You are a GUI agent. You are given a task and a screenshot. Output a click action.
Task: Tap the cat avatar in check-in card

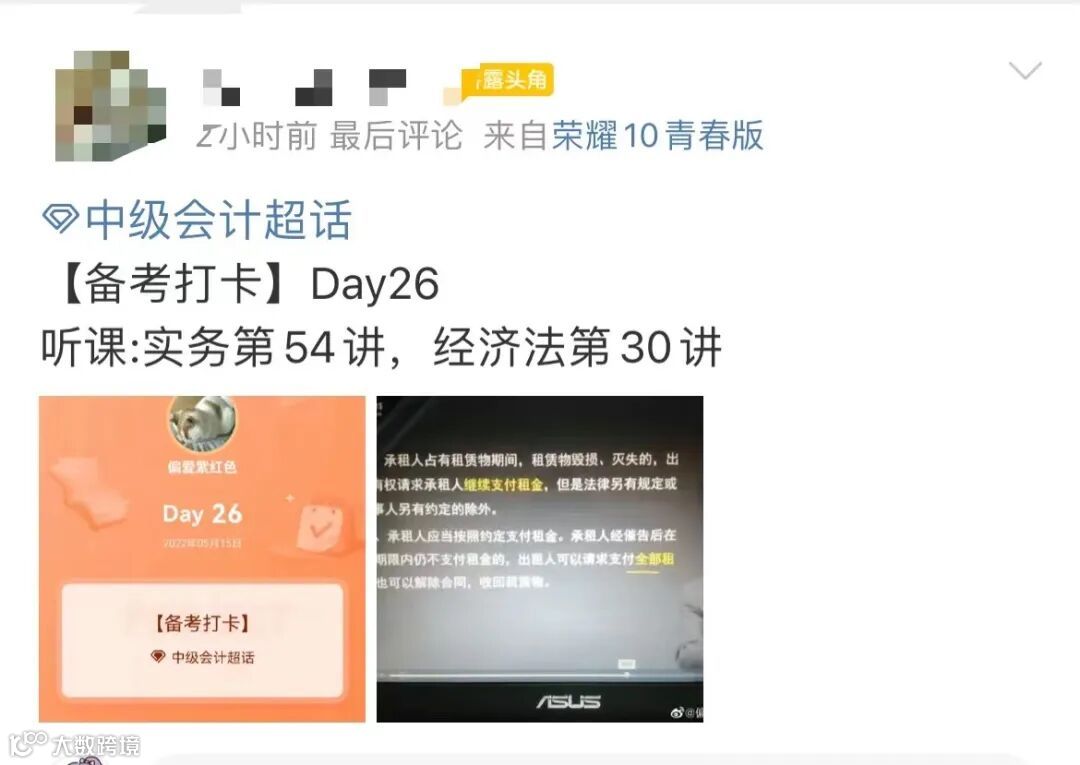[202, 423]
